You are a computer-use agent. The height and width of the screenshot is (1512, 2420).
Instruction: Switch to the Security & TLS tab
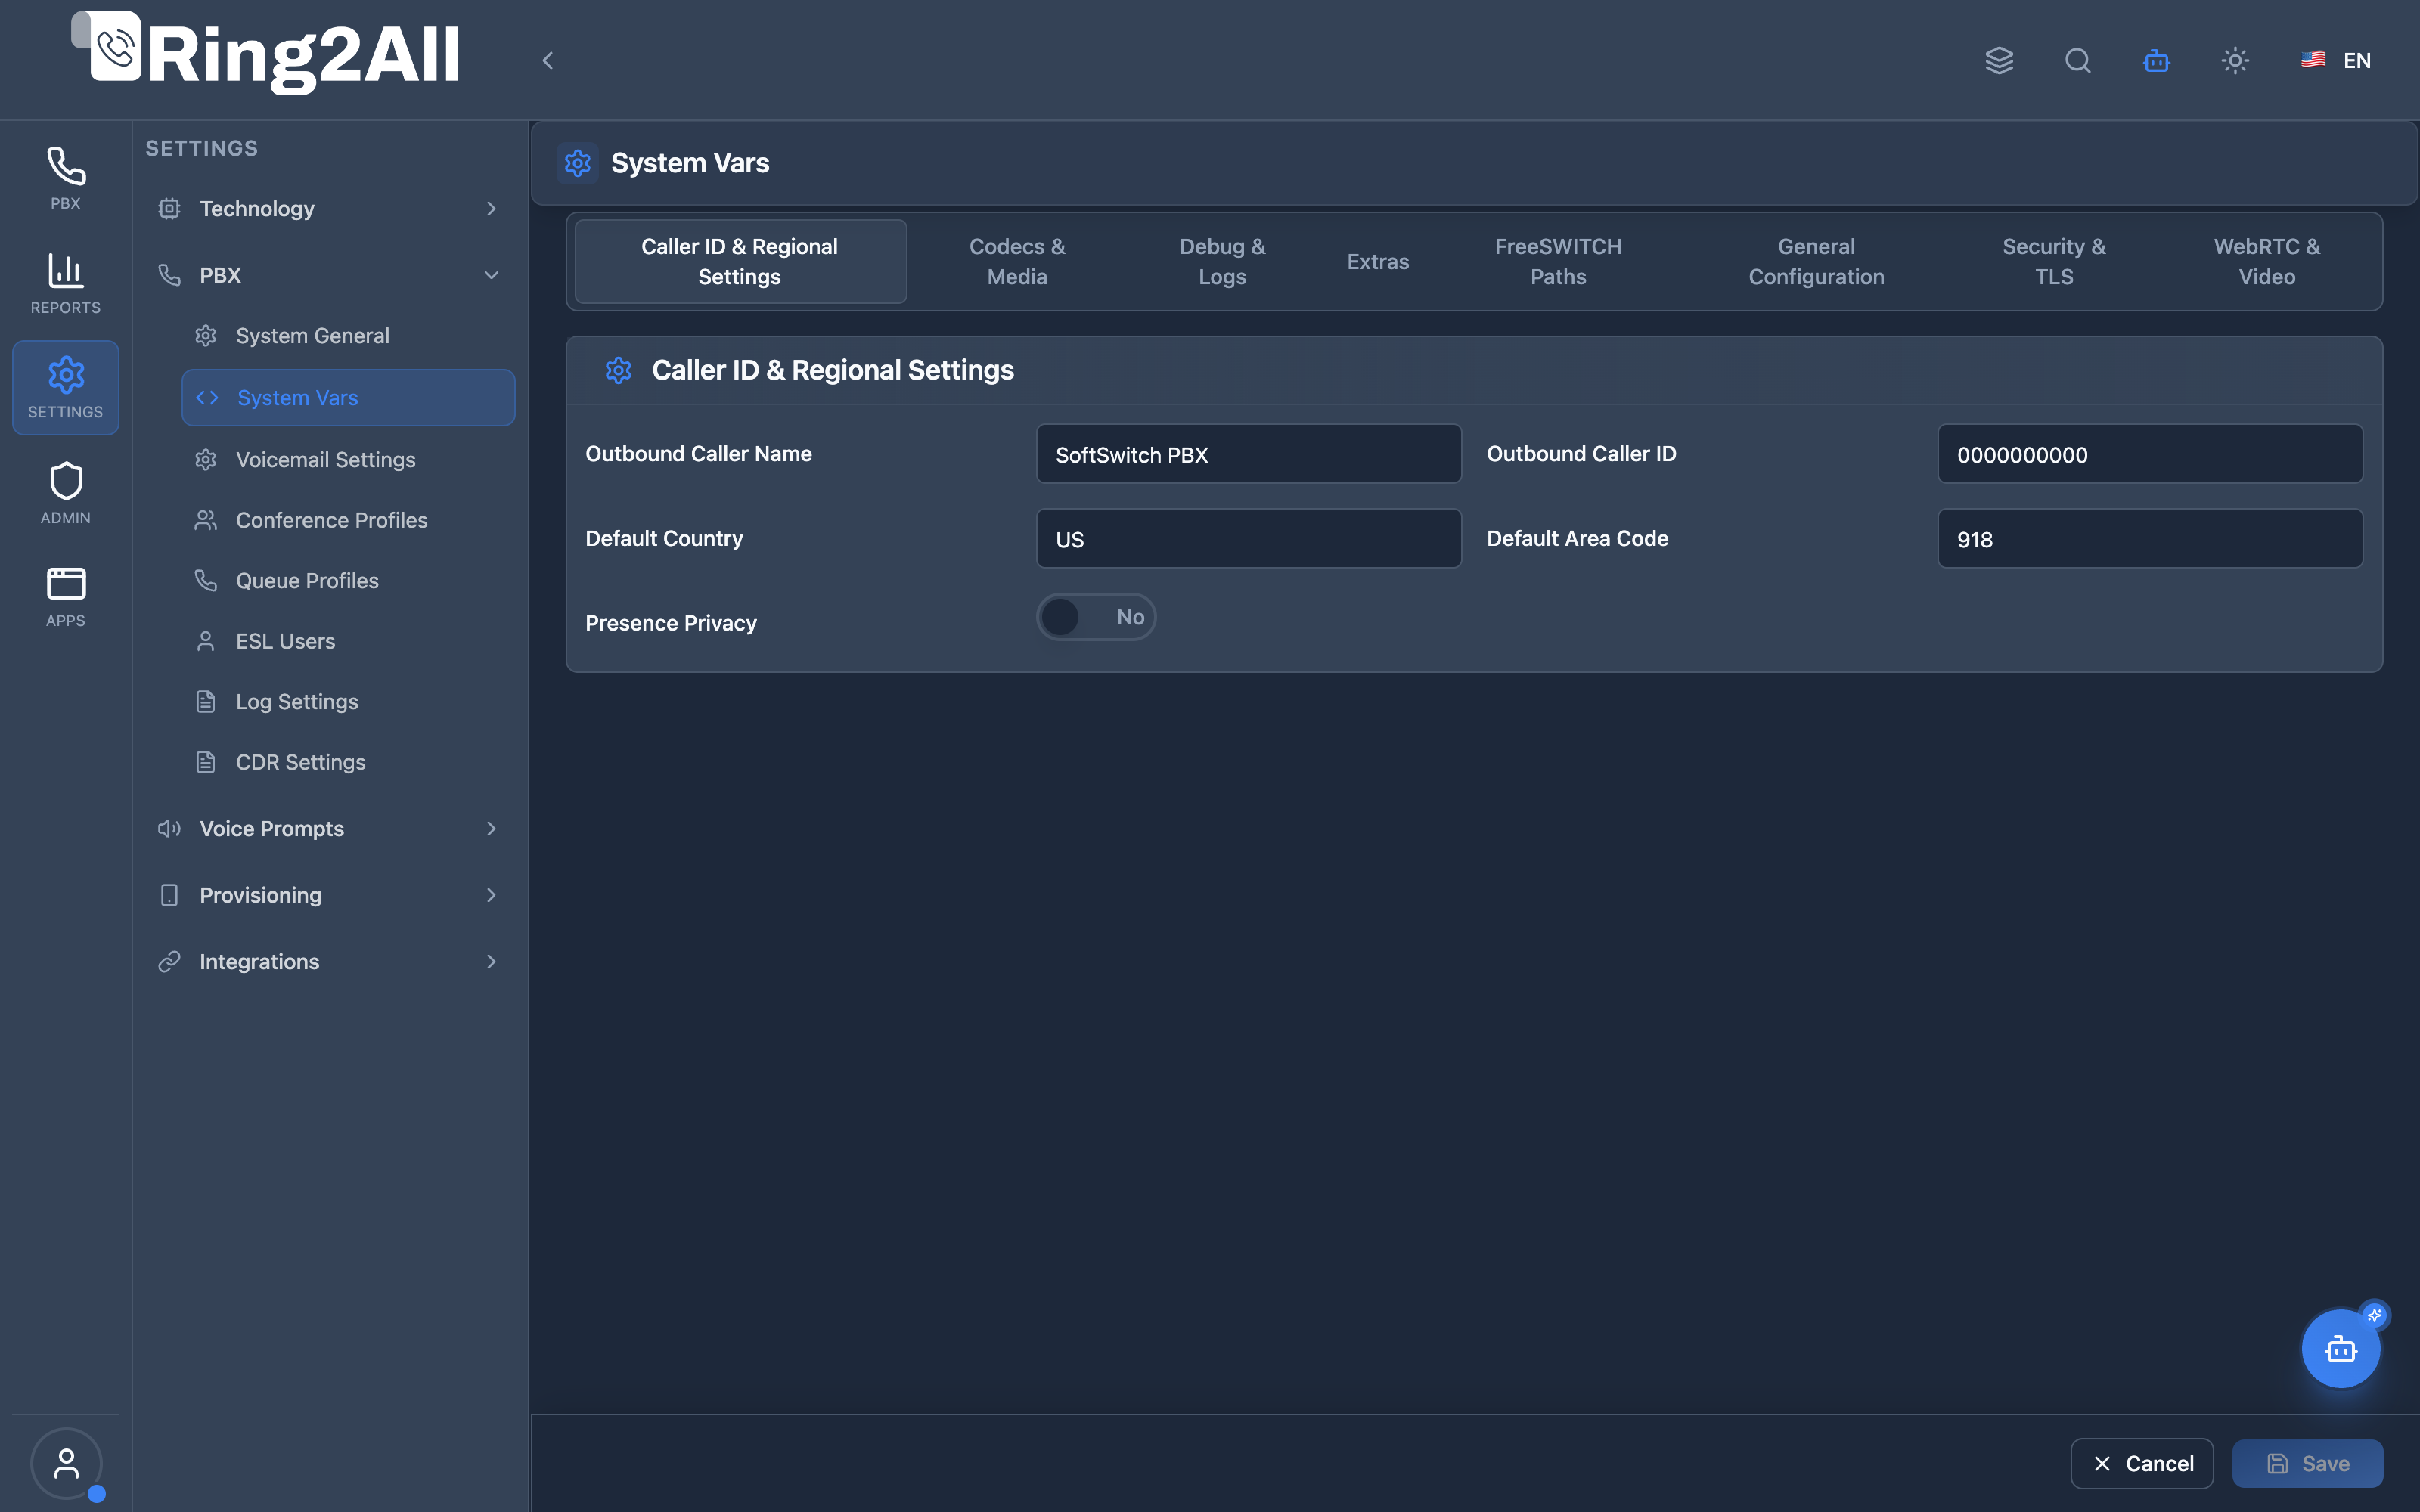click(x=2054, y=261)
